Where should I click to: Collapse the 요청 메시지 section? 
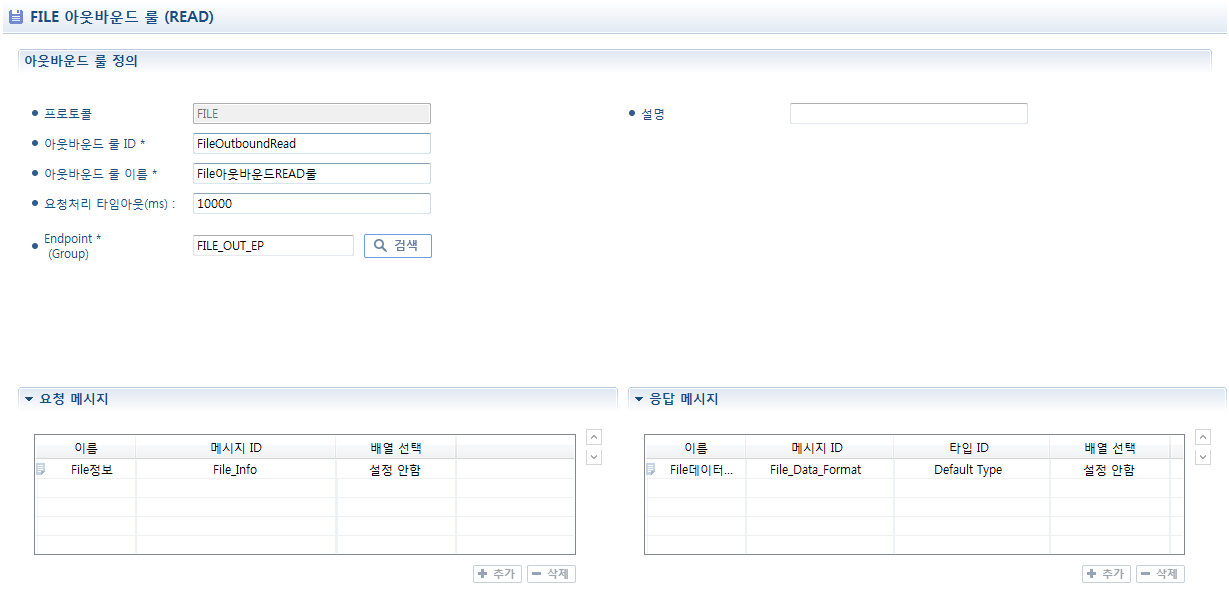(x=29, y=399)
